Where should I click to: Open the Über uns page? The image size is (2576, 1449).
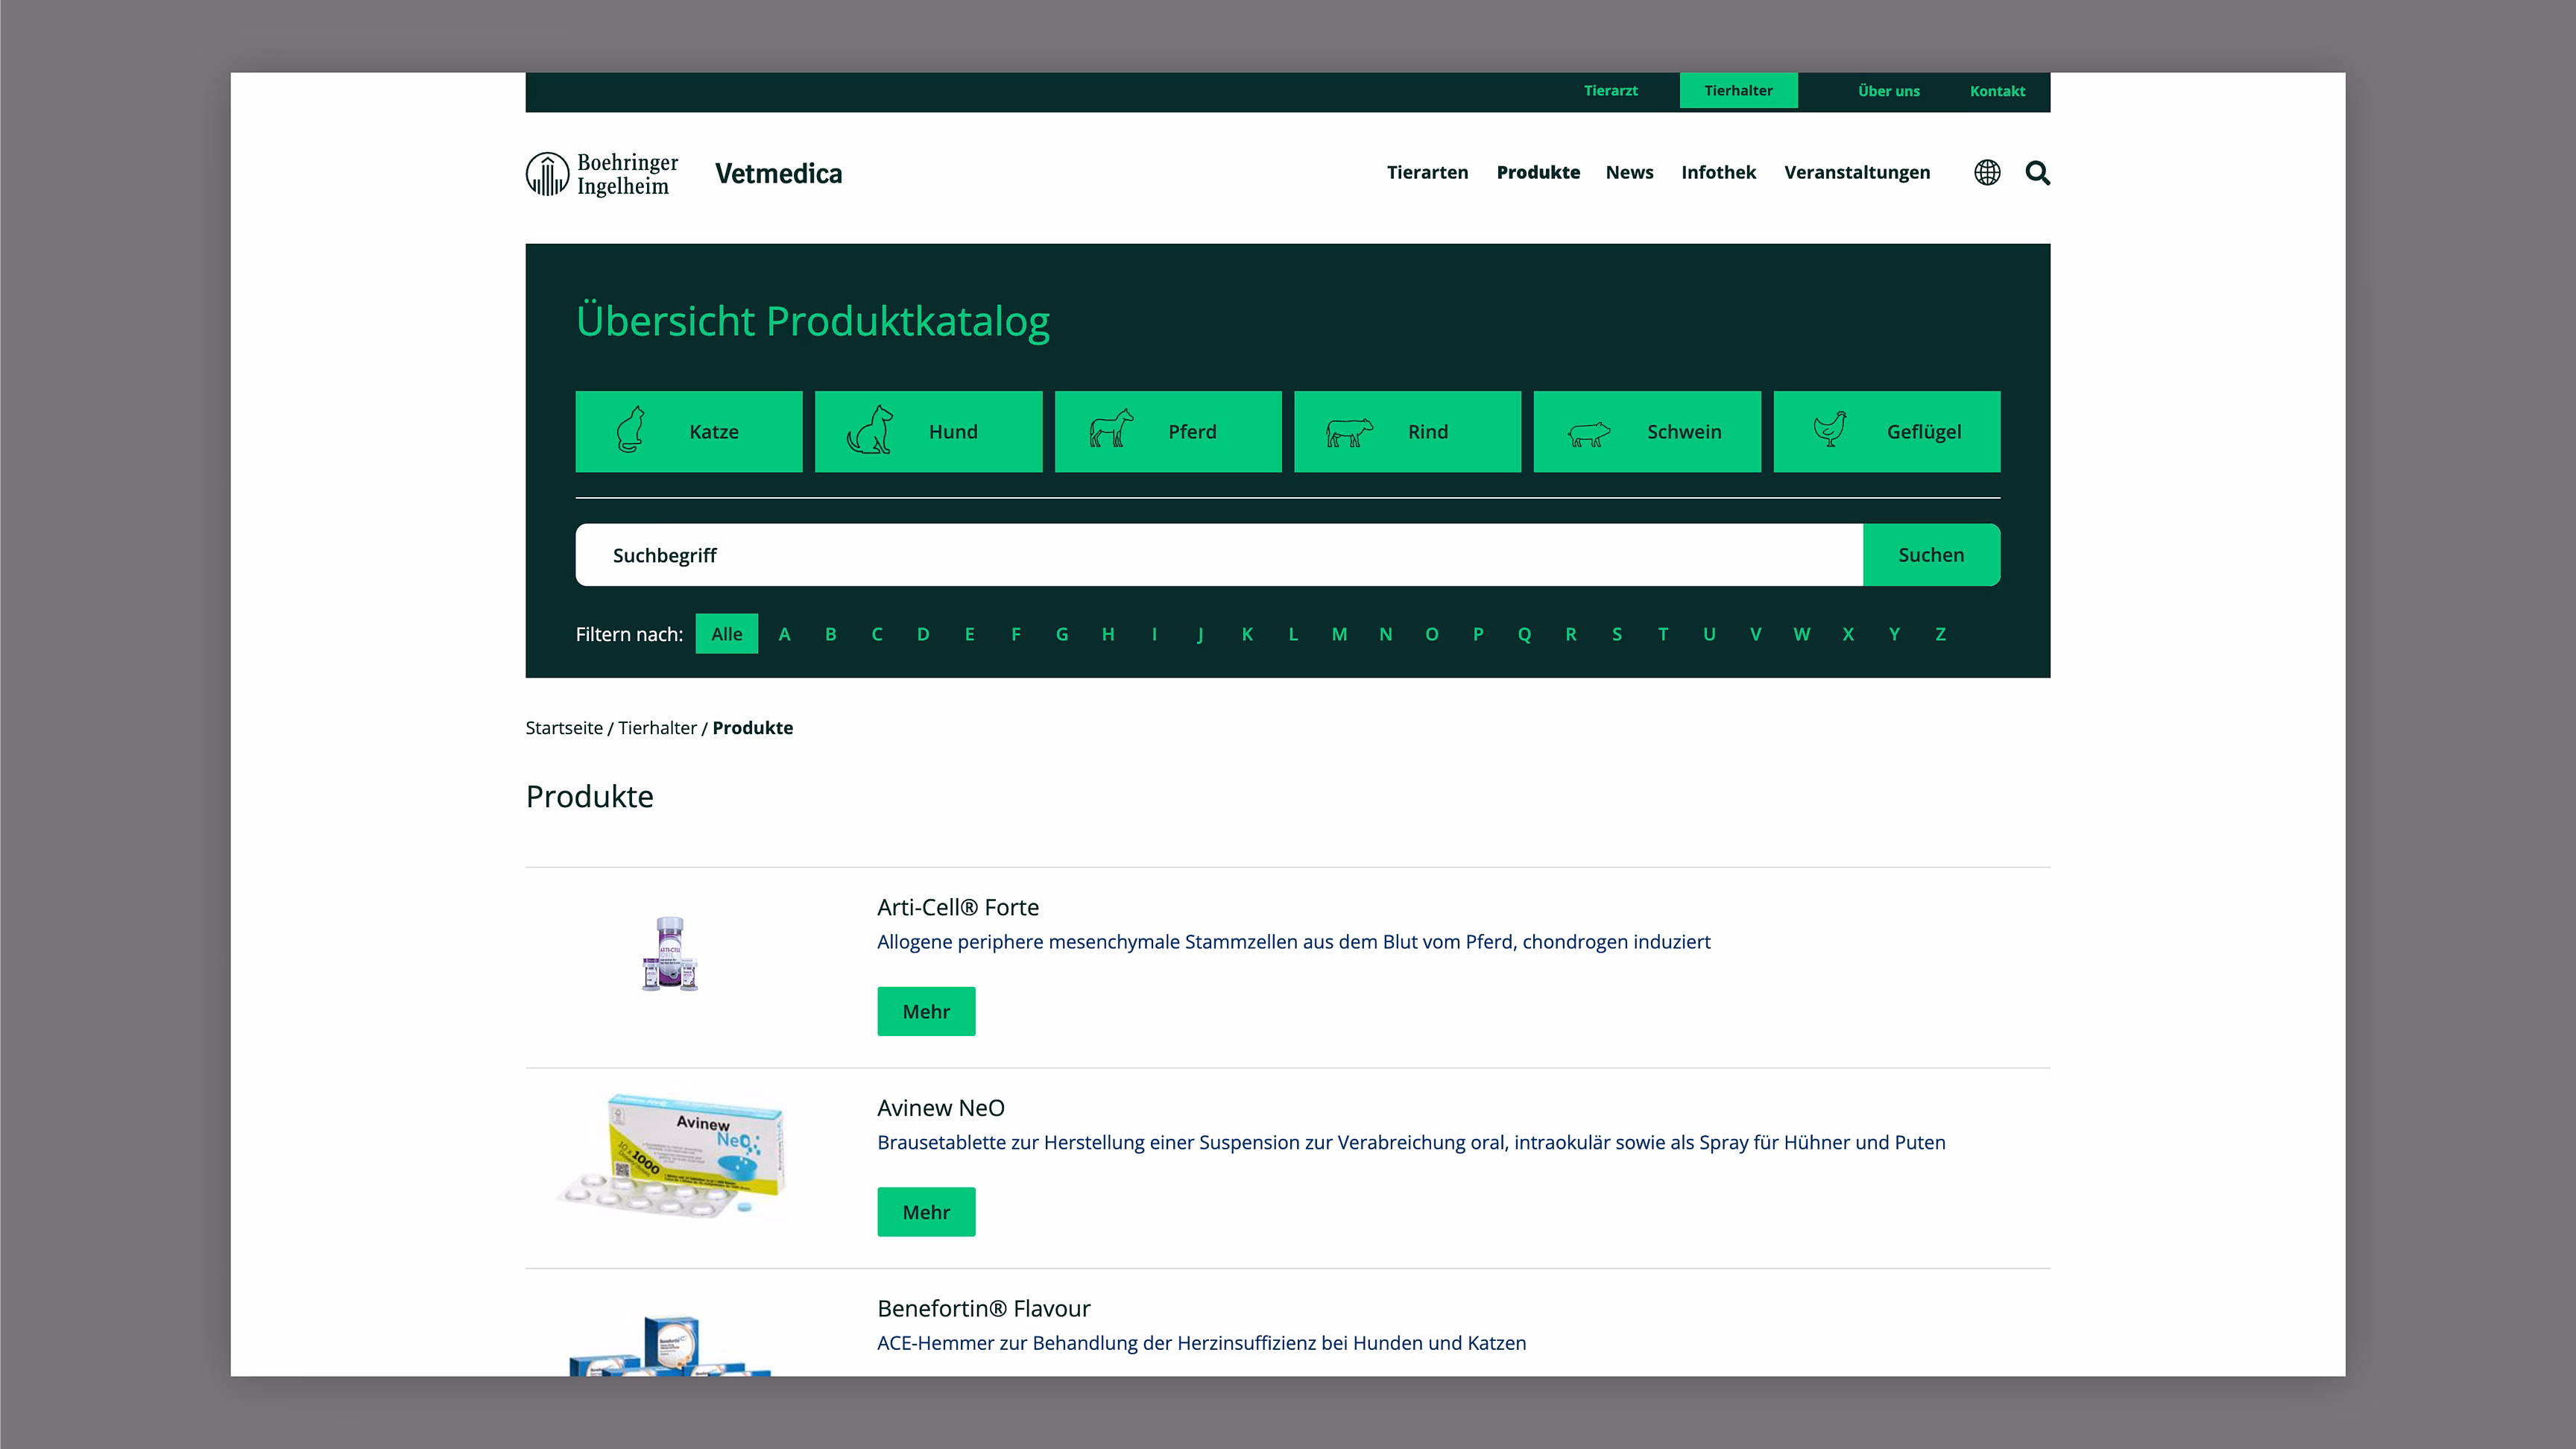pos(1888,91)
